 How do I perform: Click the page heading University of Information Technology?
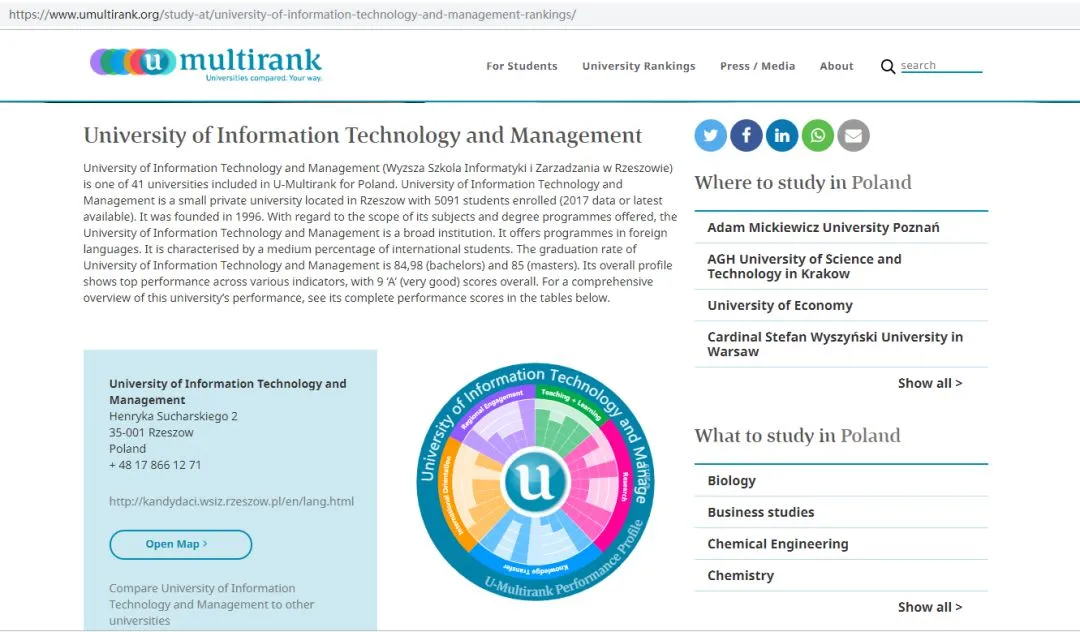click(362, 136)
